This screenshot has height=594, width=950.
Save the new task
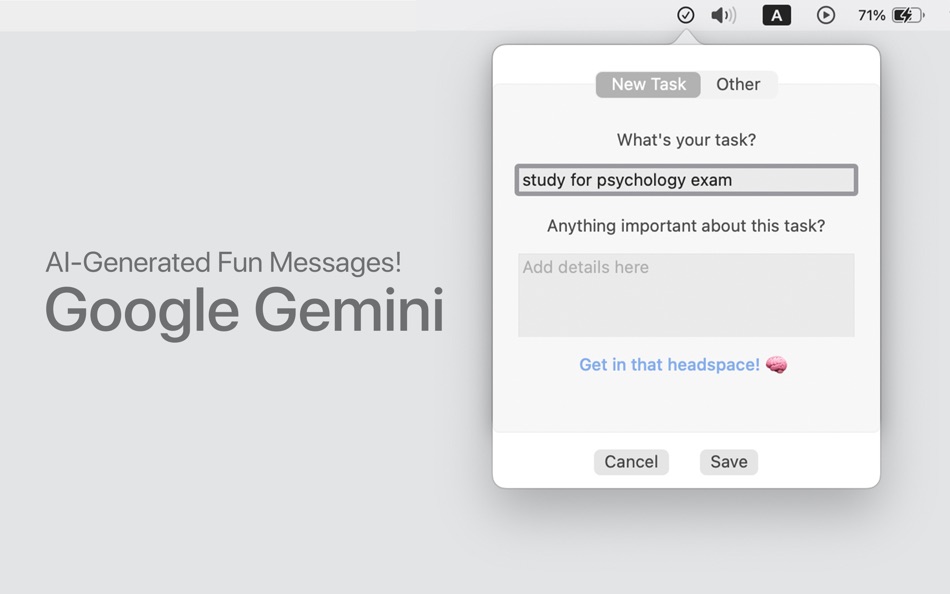click(729, 462)
